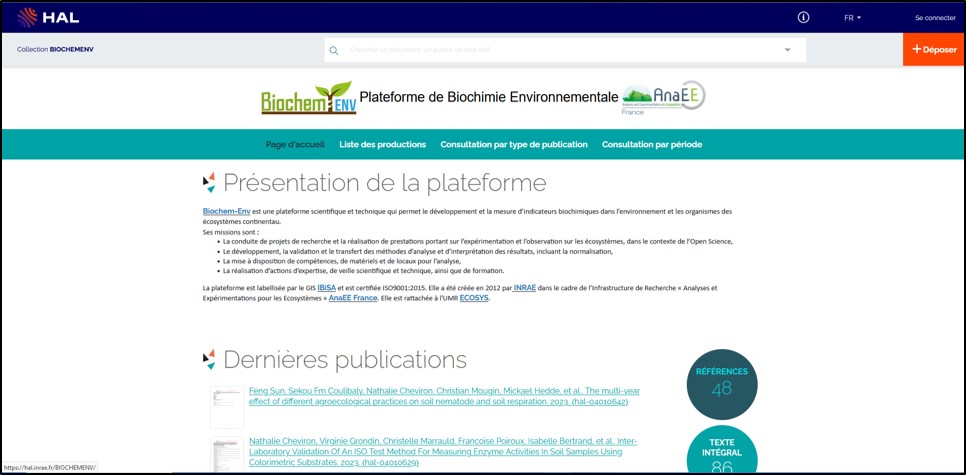This screenshot has height=475, width=966.
Task: Click the Références 48 circle
Action: (x=722, y=384)
